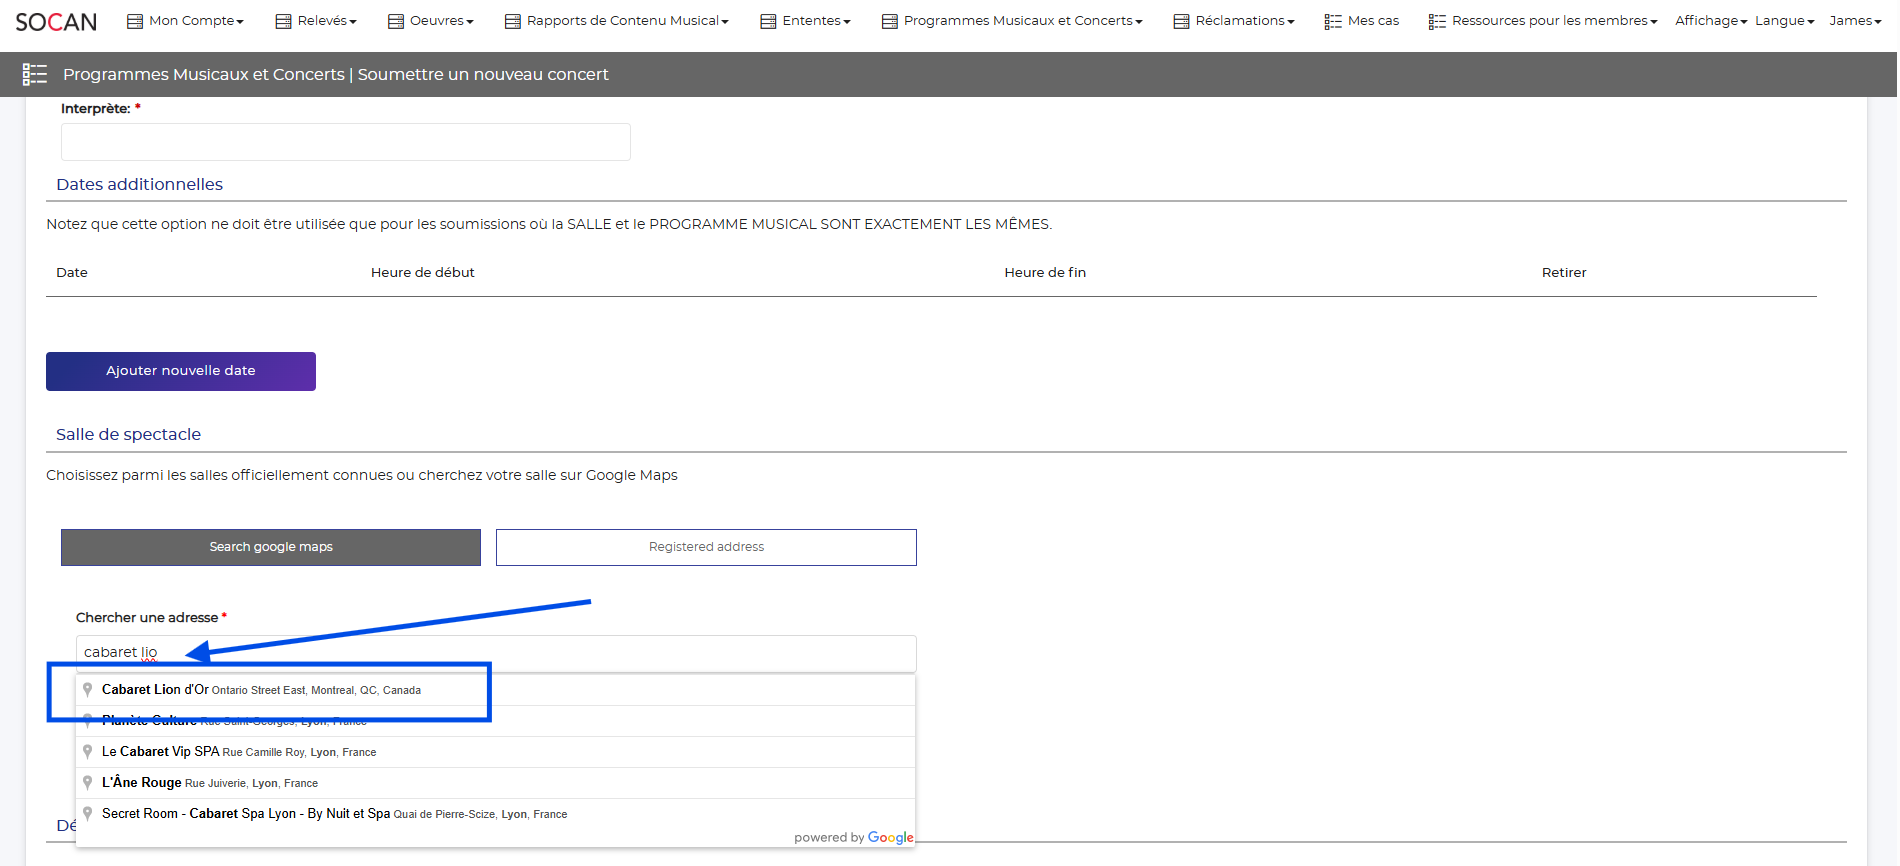Click the SOCAN logo

[x=56, y=22]
